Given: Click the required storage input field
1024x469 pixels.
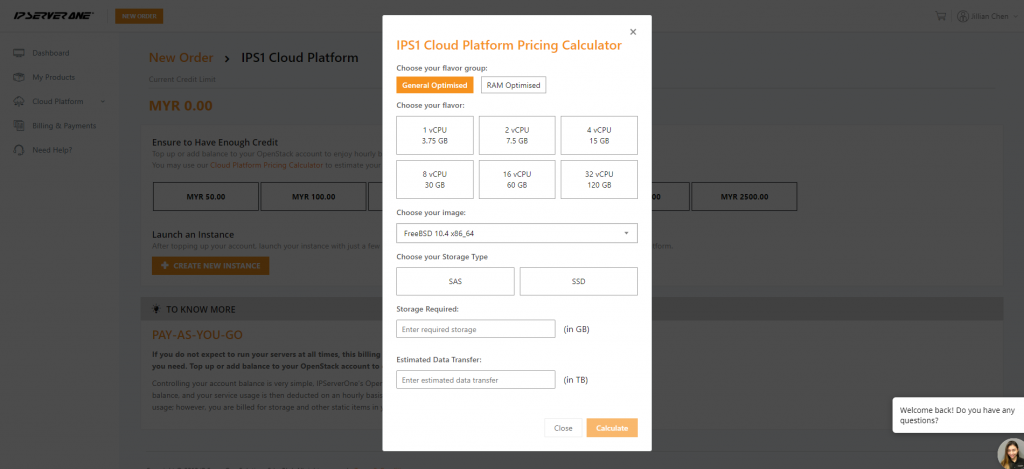Looking at the screenshot, I should [475, 329].
